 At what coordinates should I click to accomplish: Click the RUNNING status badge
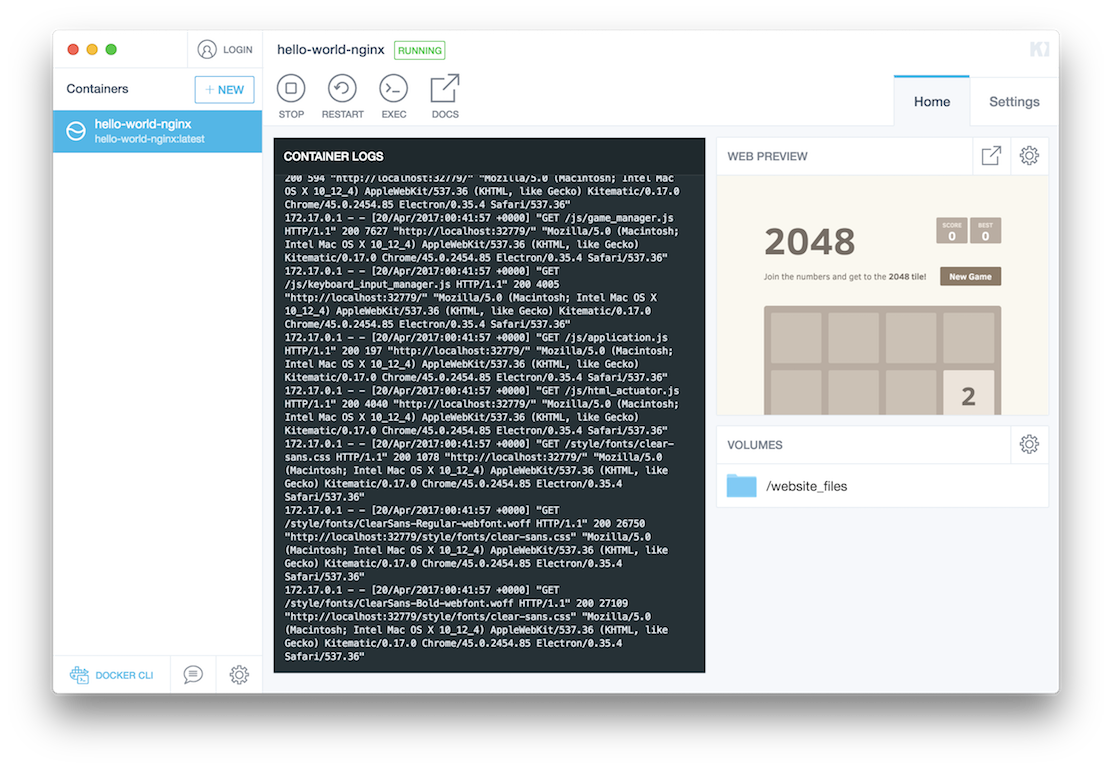coord(419,49)
